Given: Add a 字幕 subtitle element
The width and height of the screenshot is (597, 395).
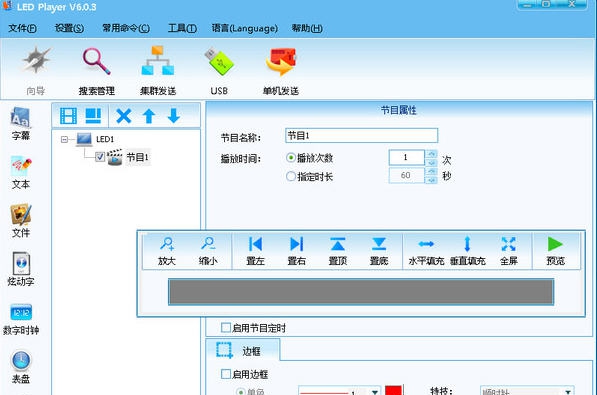Looking at the screenshot, I should pos(21,124).
